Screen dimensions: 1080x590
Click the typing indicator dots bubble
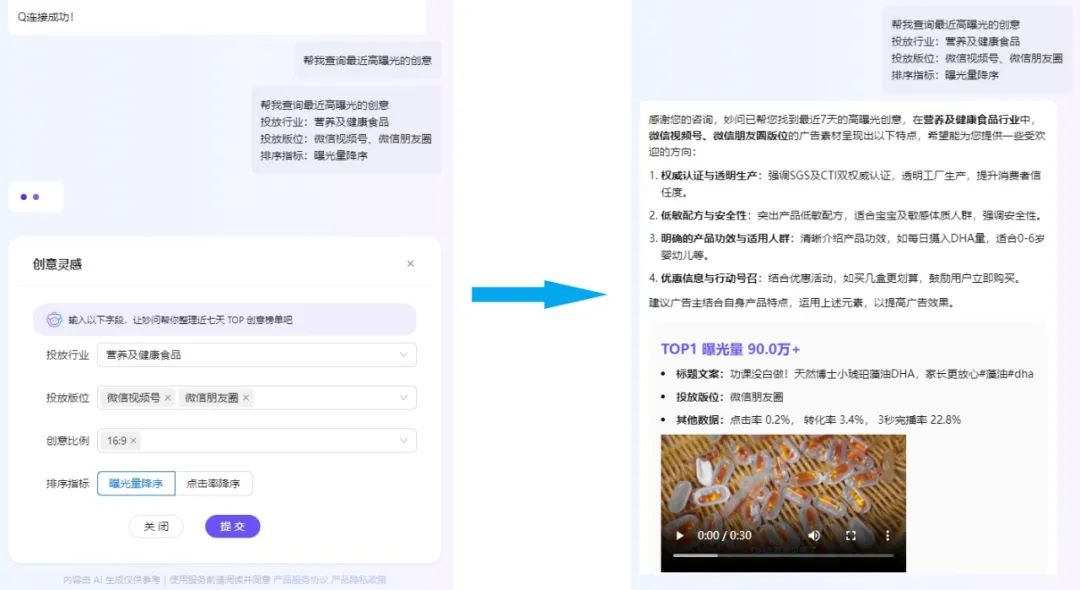coord(36,197)
